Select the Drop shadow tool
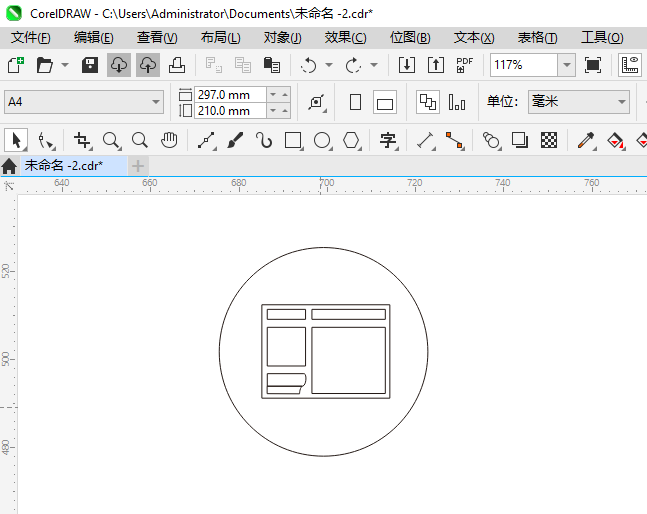 coord(520,141)
